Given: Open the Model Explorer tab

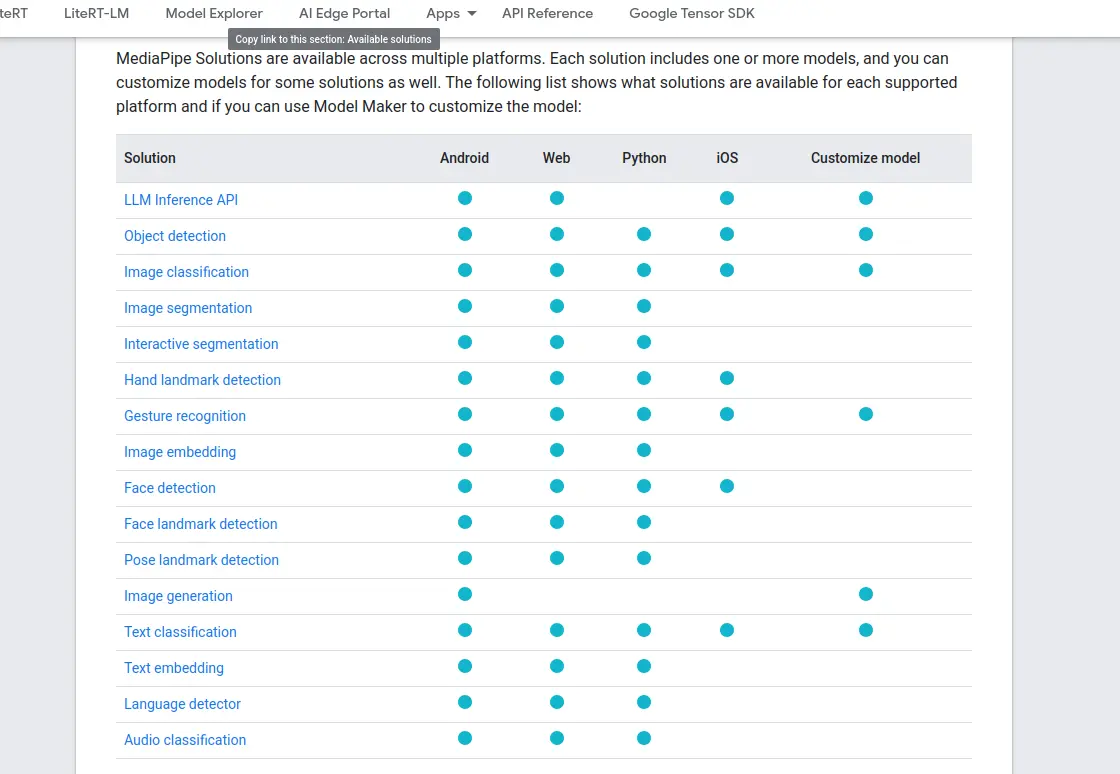Looking at the screenshot, I should tap(214, 14).
